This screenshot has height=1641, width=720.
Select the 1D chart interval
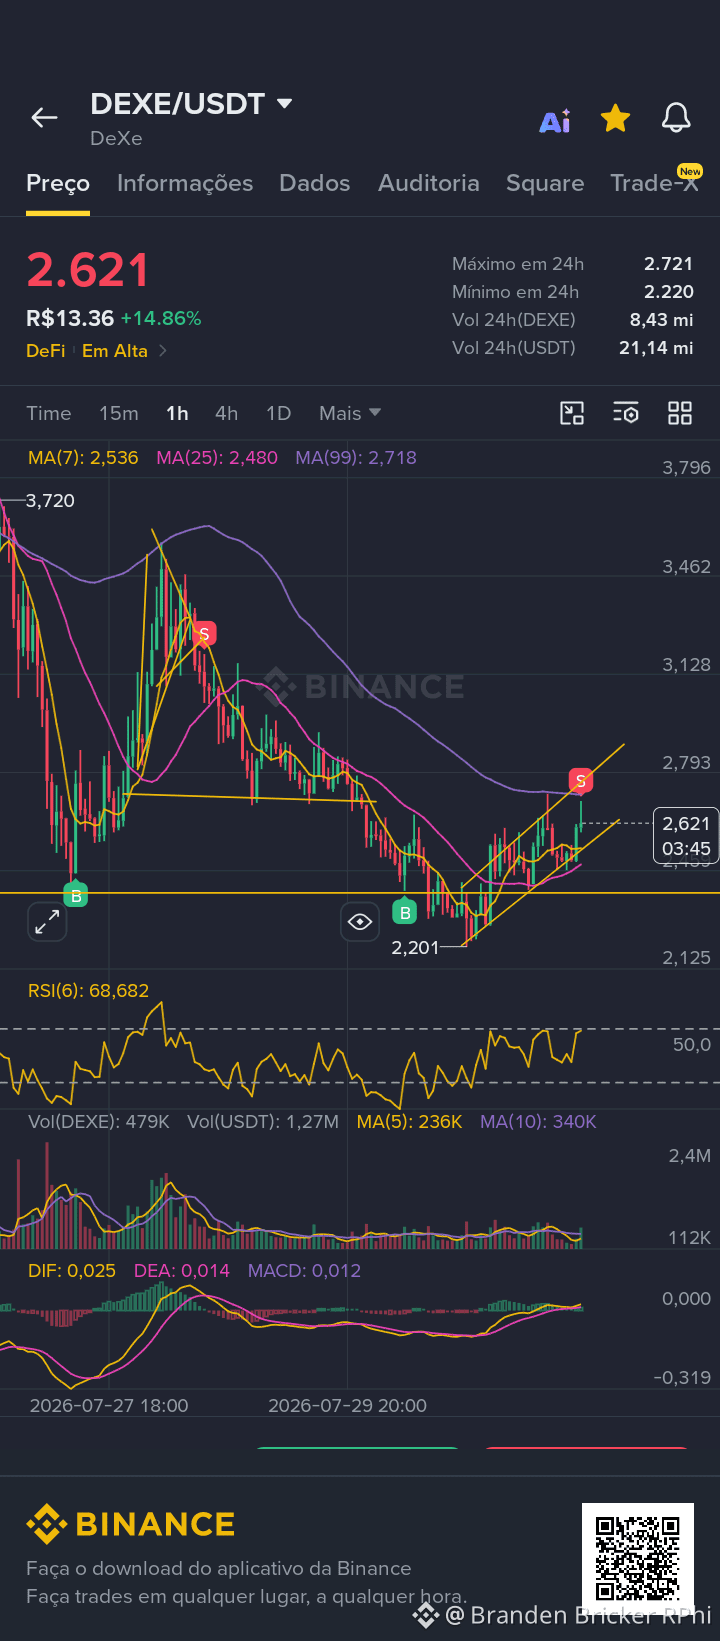tap(278, 413)
